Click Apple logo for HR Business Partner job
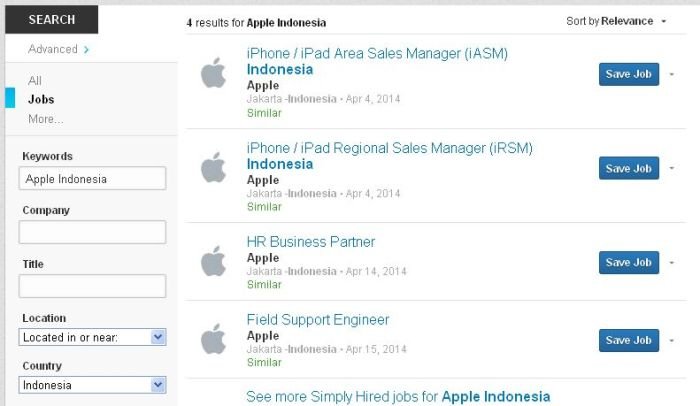The image size is (700, 406). tap(213, 261)
